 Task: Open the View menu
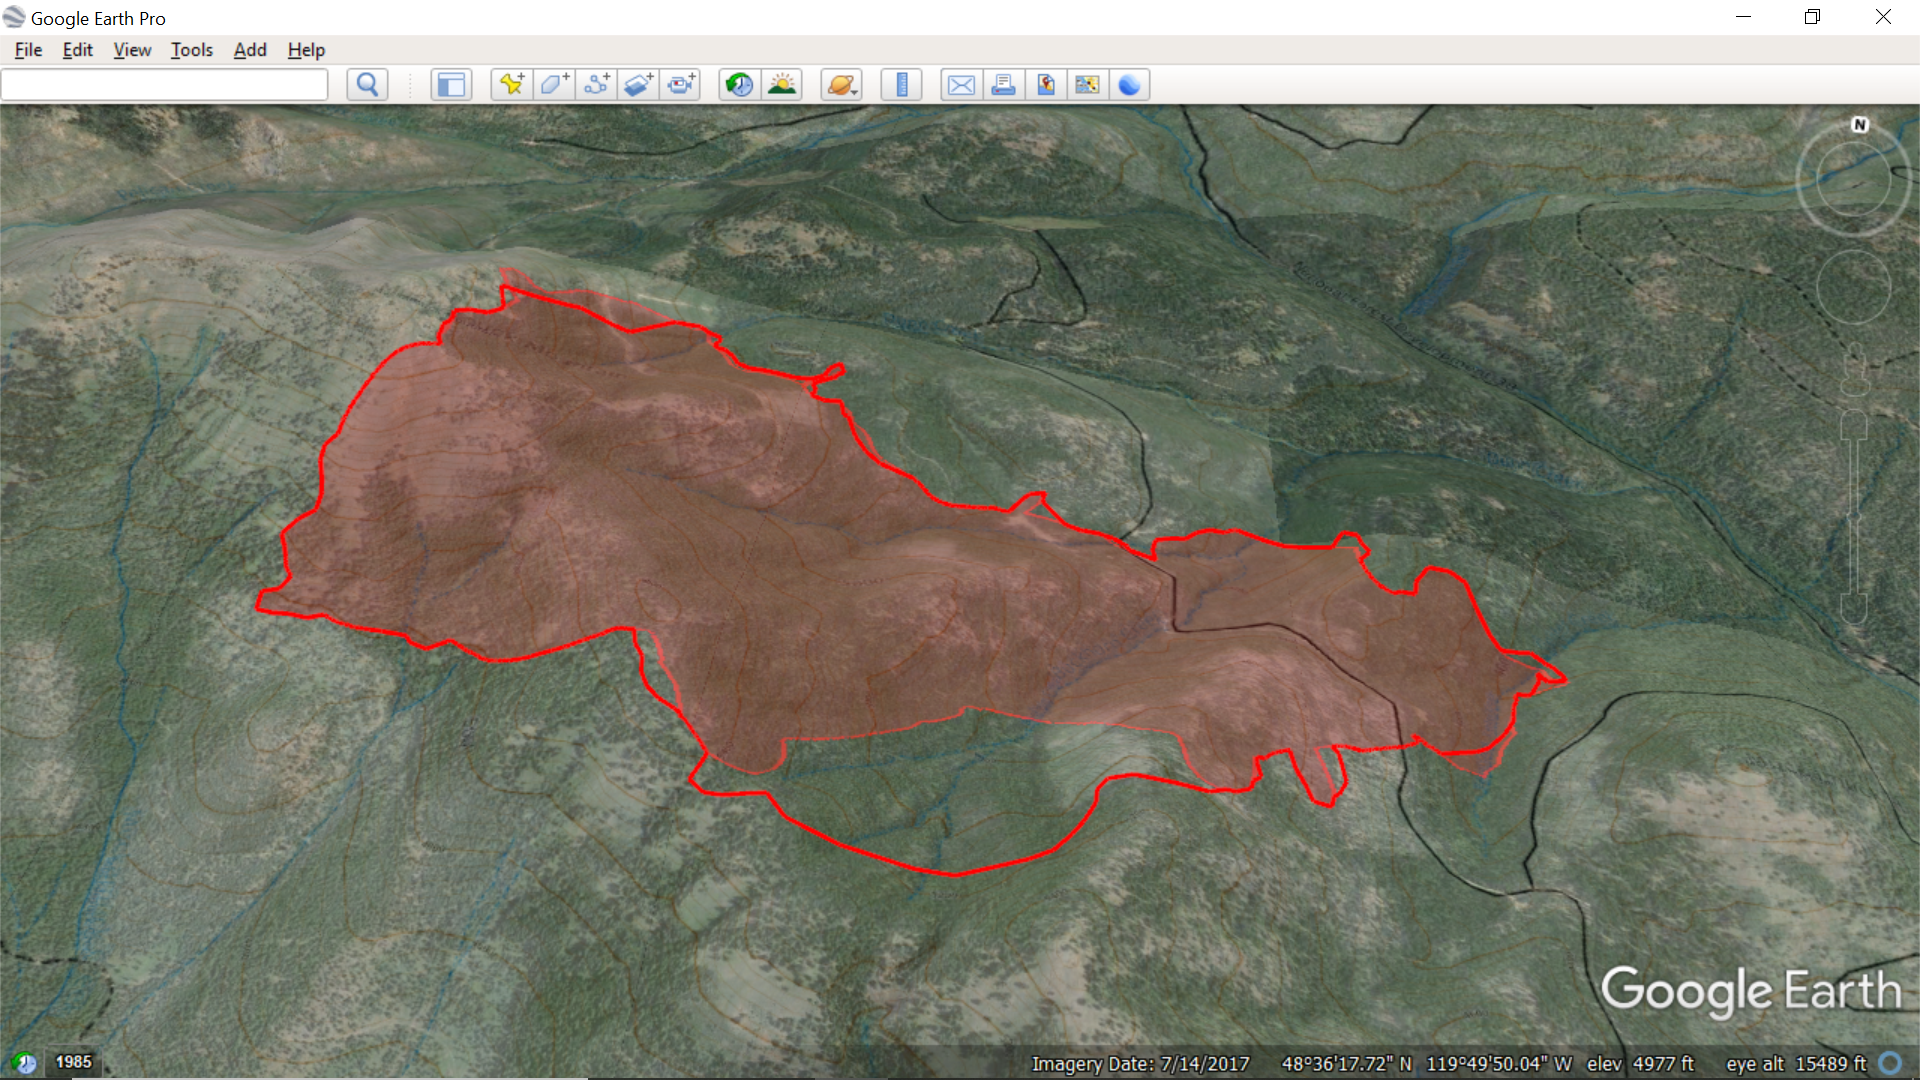pos(132,50)
